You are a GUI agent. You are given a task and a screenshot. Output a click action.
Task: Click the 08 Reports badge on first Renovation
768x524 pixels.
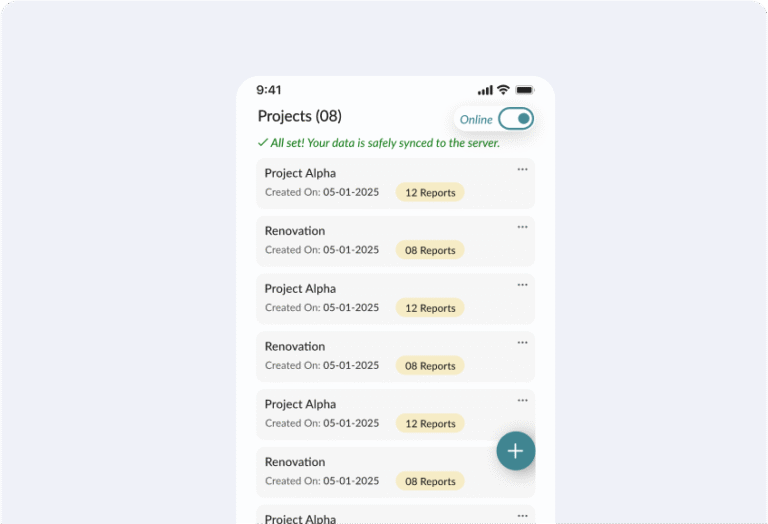[x=430, y=250]
